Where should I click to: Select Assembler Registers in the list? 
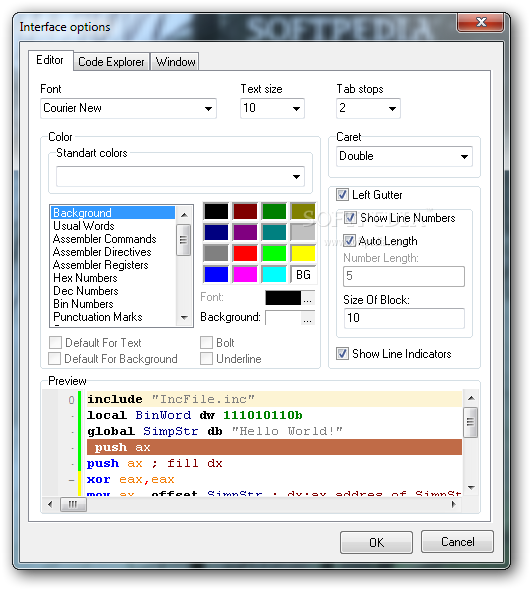[113, 265]
